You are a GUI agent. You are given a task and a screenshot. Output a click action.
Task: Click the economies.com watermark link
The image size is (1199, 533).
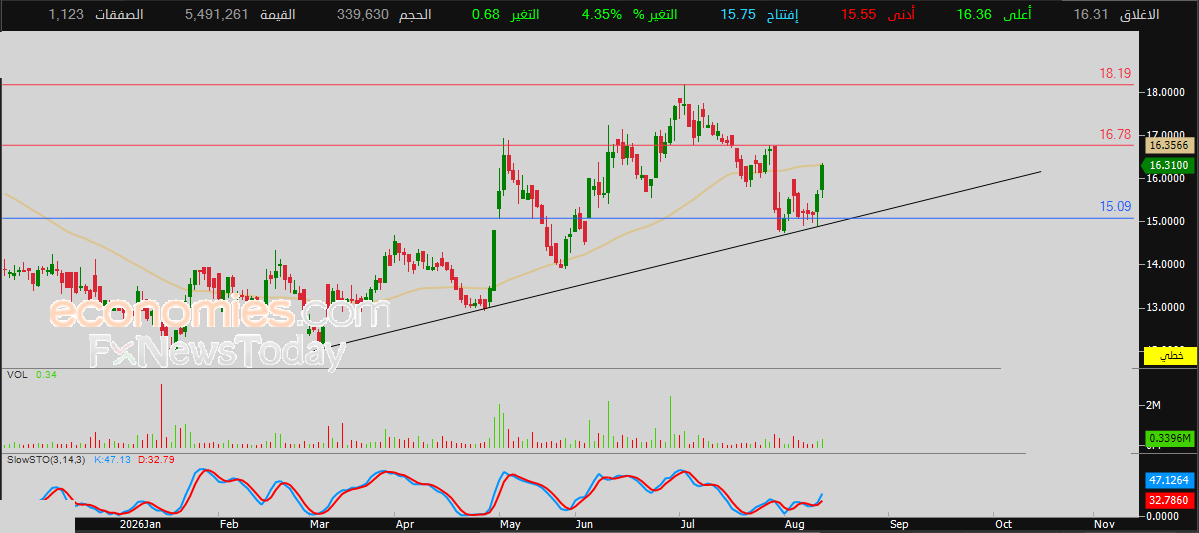click(220, 313)
